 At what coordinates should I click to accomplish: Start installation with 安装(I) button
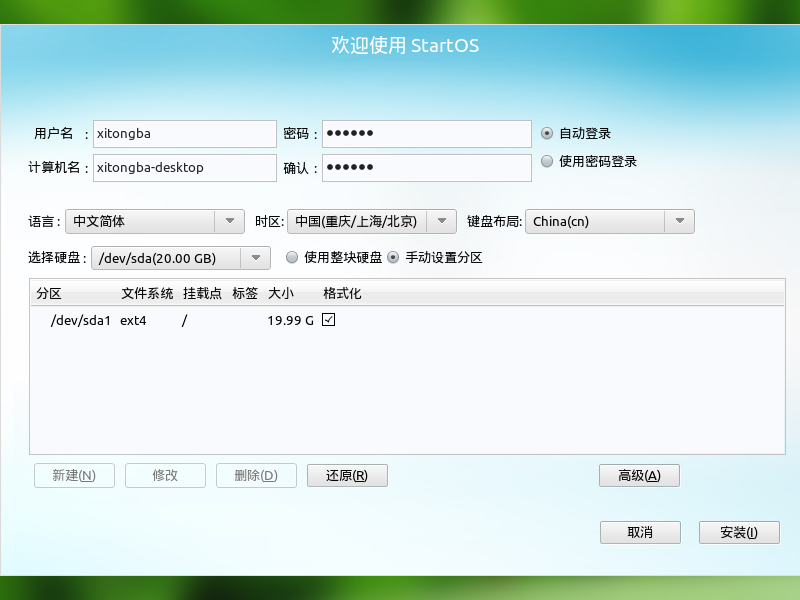[x=739, y=533]
